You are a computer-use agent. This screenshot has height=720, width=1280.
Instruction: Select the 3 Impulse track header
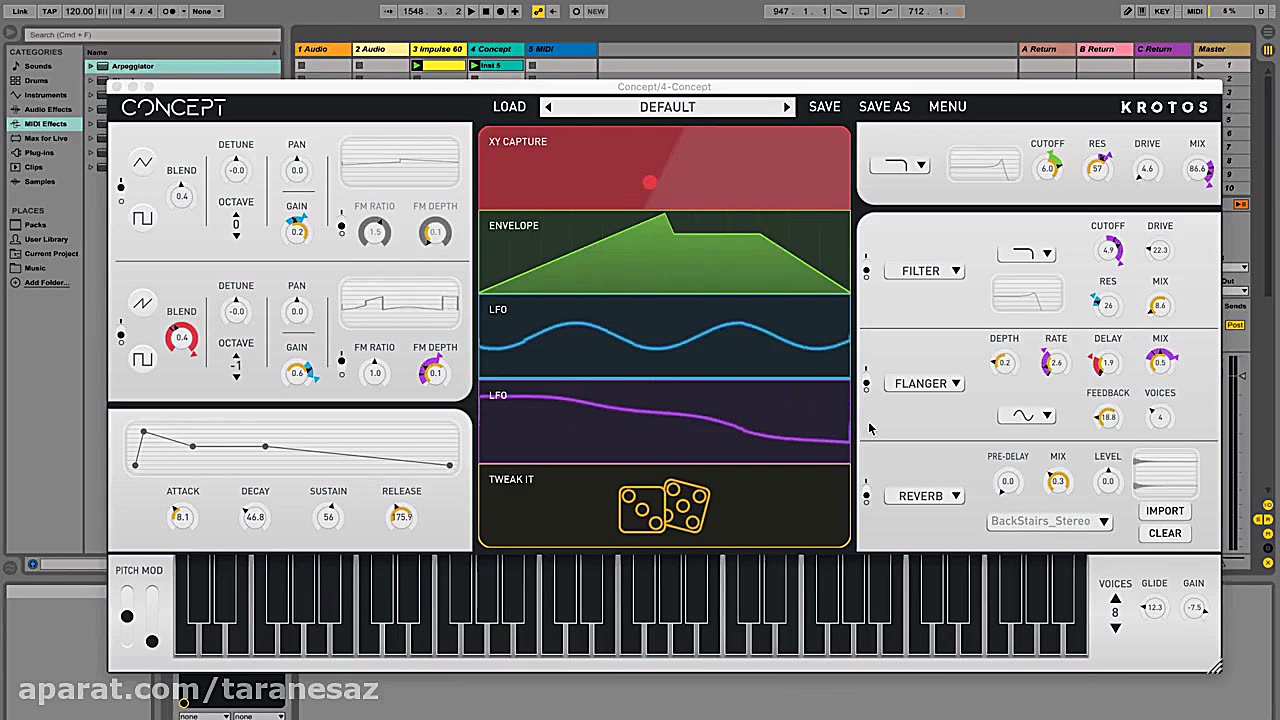439,49
